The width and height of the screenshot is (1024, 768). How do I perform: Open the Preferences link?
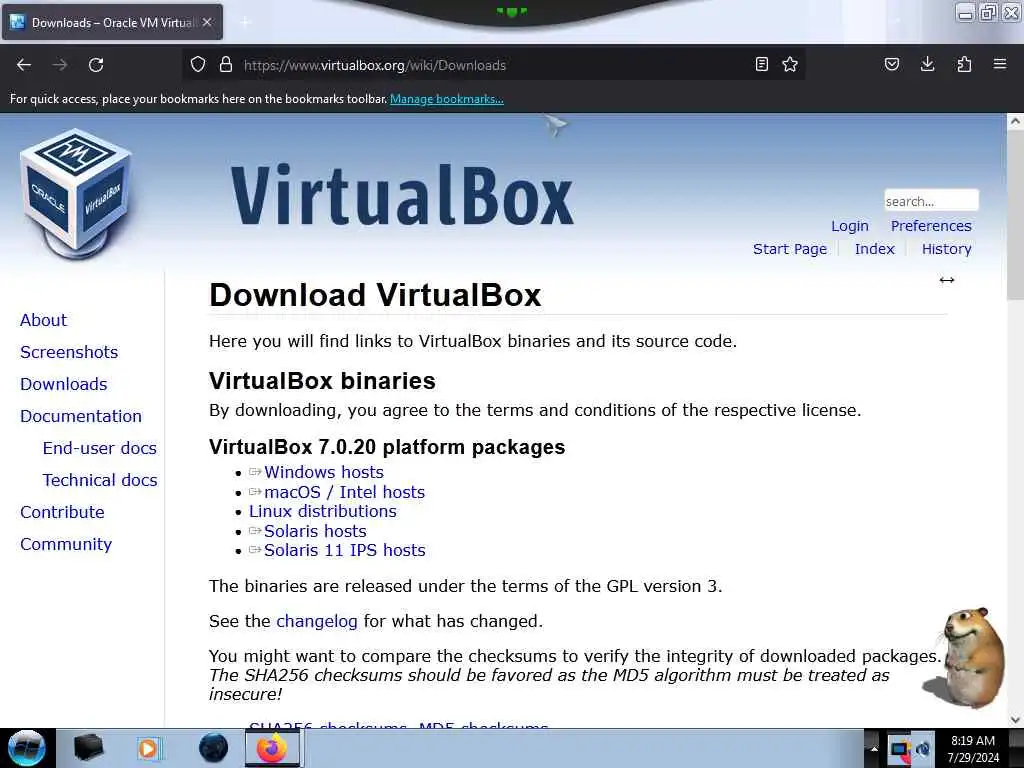click(931, 226)
